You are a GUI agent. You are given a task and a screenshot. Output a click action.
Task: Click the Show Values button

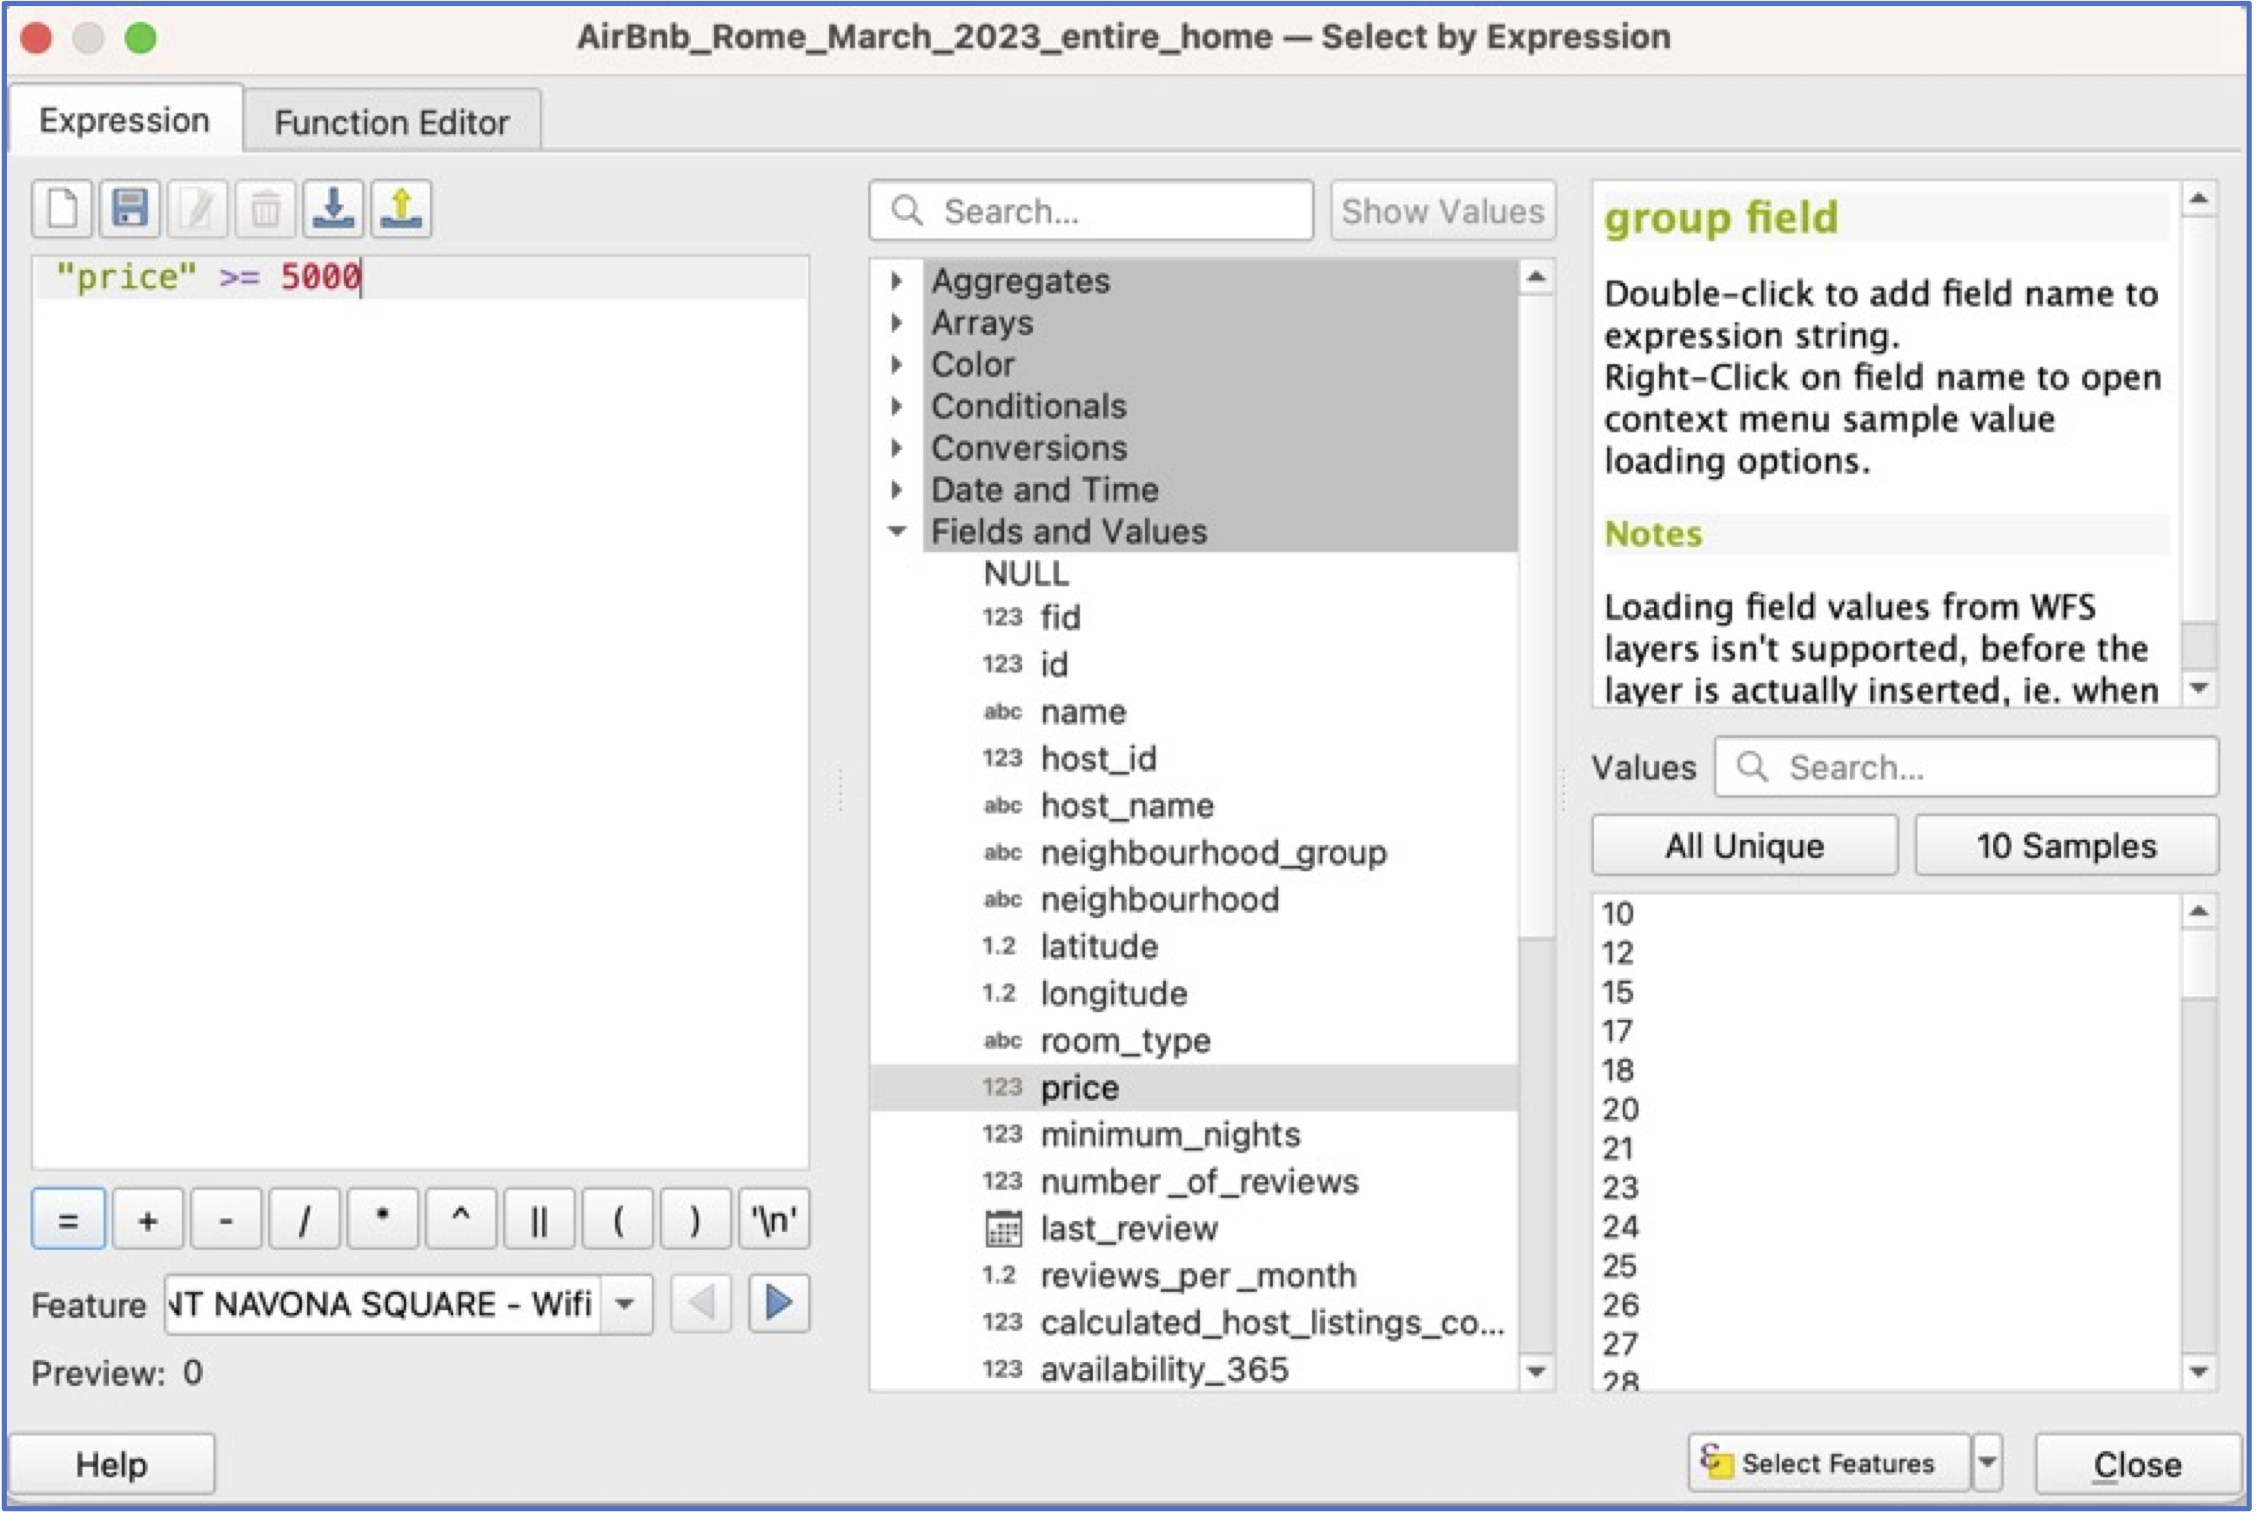tap(1443, 210)
